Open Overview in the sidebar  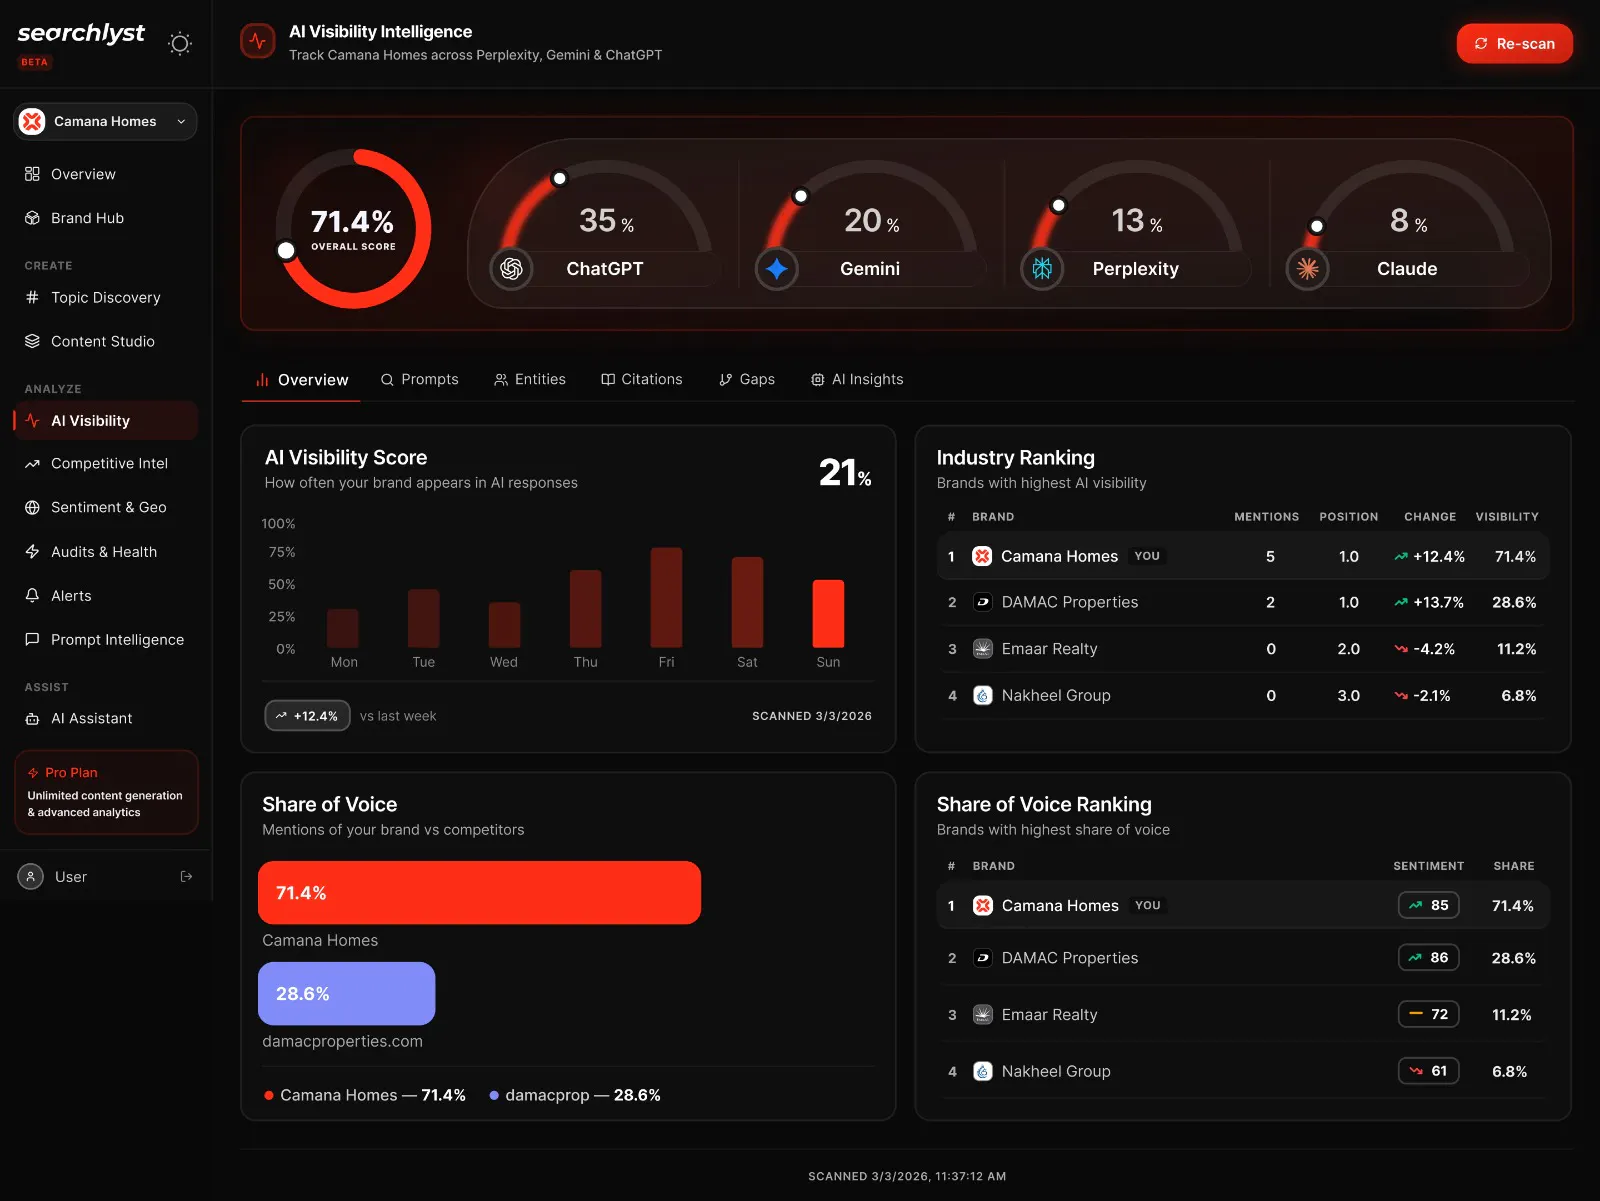tap(105, 174)
